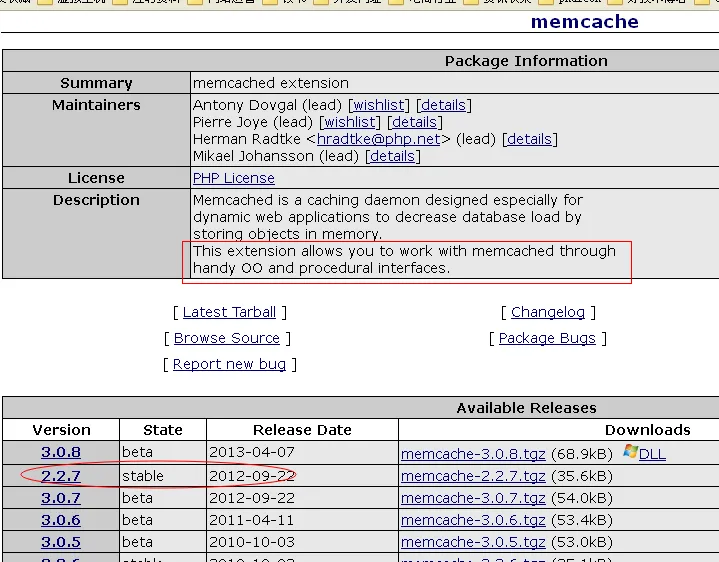The width and height of the screenshot is (719, 562).
Task: Click the Available Releases header
Action: click(x=526, y=408)
